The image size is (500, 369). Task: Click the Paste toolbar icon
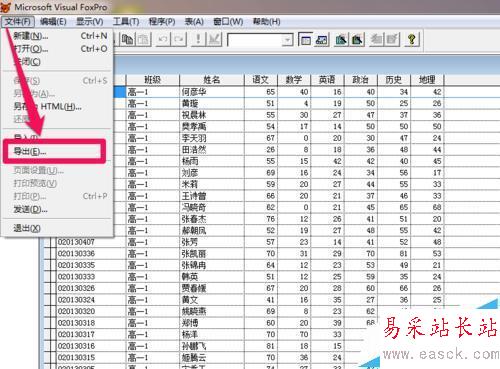(x=144, y=40)
